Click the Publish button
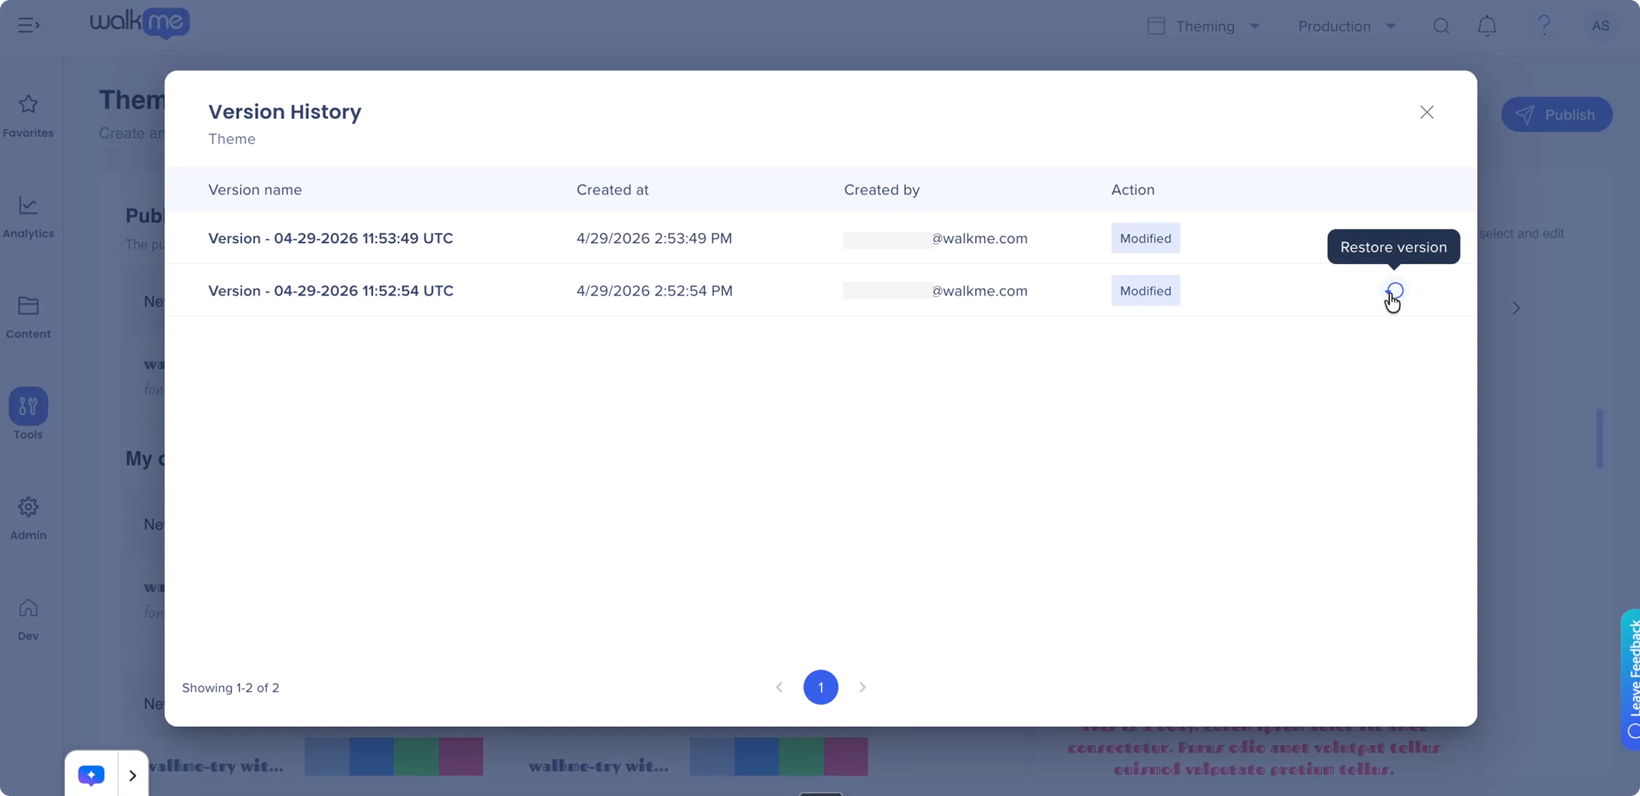Screen dimensions: 1640x796 [x=1556, y=114]
